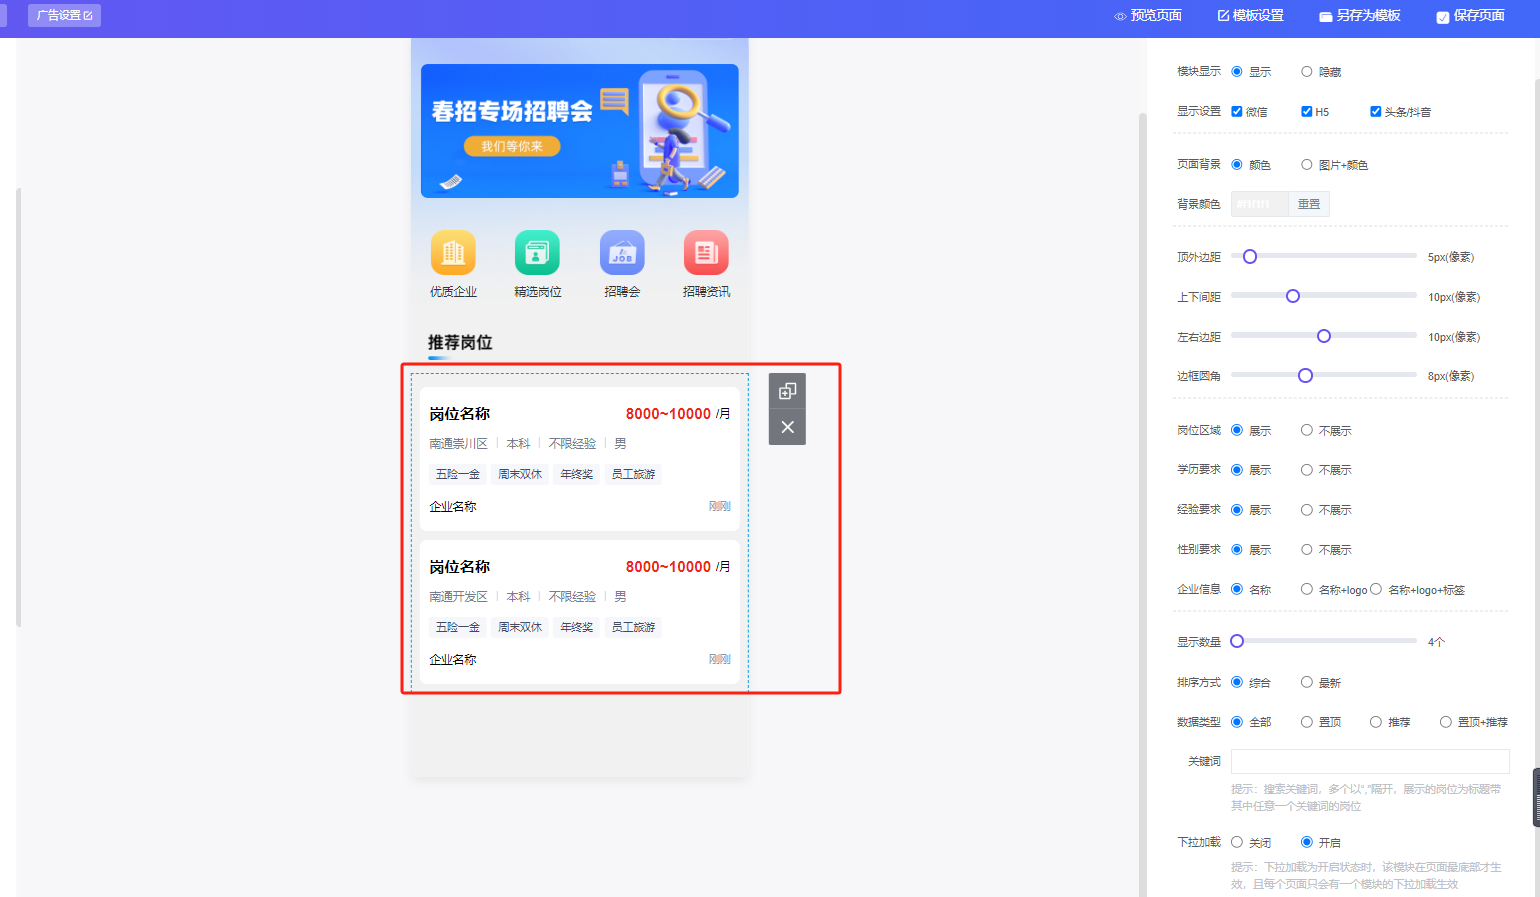Click 保存页面 in top bar
Screen dimensions: 1540x897
click(x=1470, y=16)
